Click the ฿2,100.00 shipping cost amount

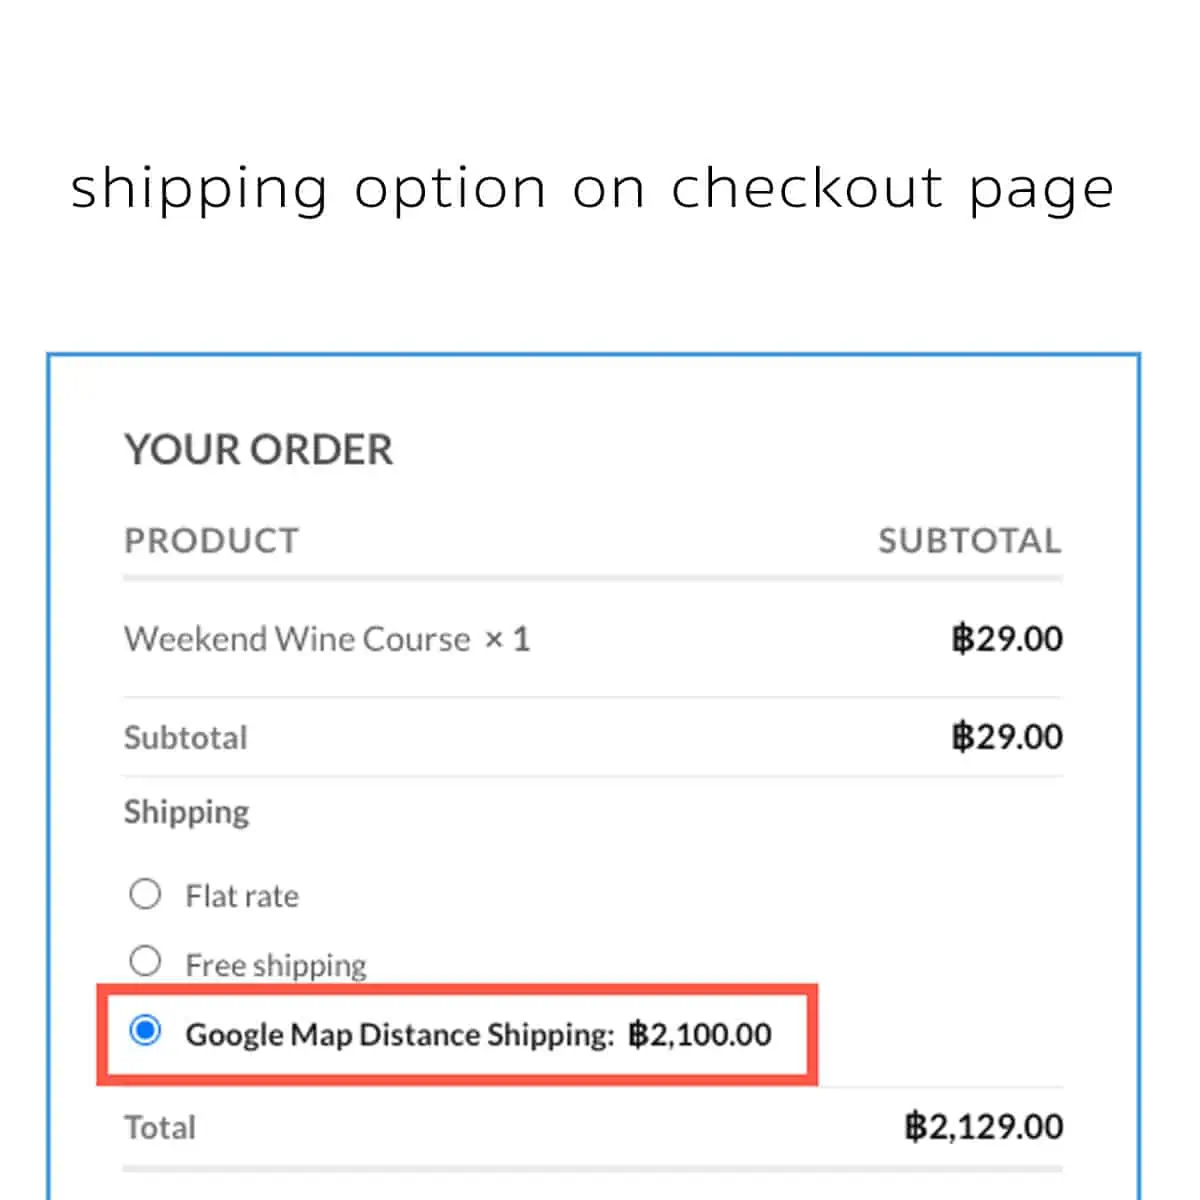pos(700,1034)
